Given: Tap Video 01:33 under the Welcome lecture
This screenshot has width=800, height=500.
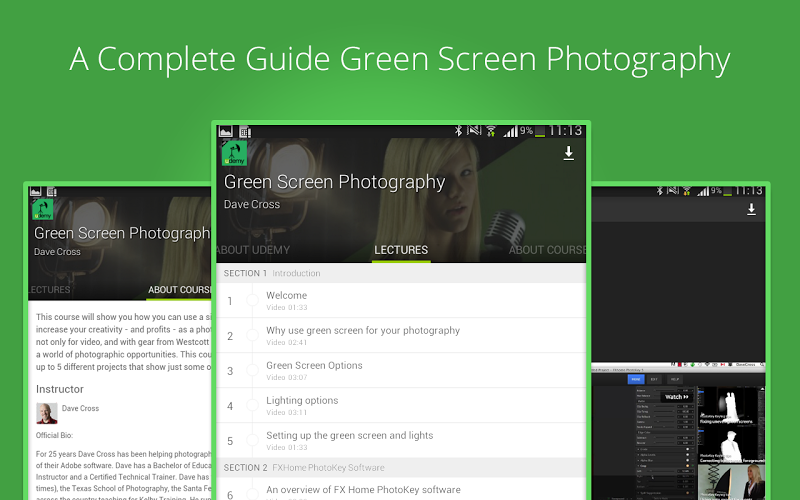Looking at the screenshot, I should click(x=286, y=308).
